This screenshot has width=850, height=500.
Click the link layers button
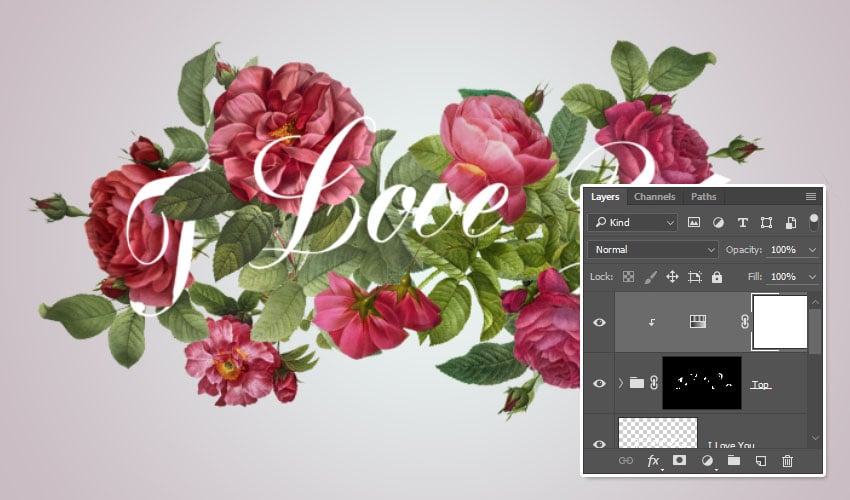pyautogui.click(x=625, y=461)
